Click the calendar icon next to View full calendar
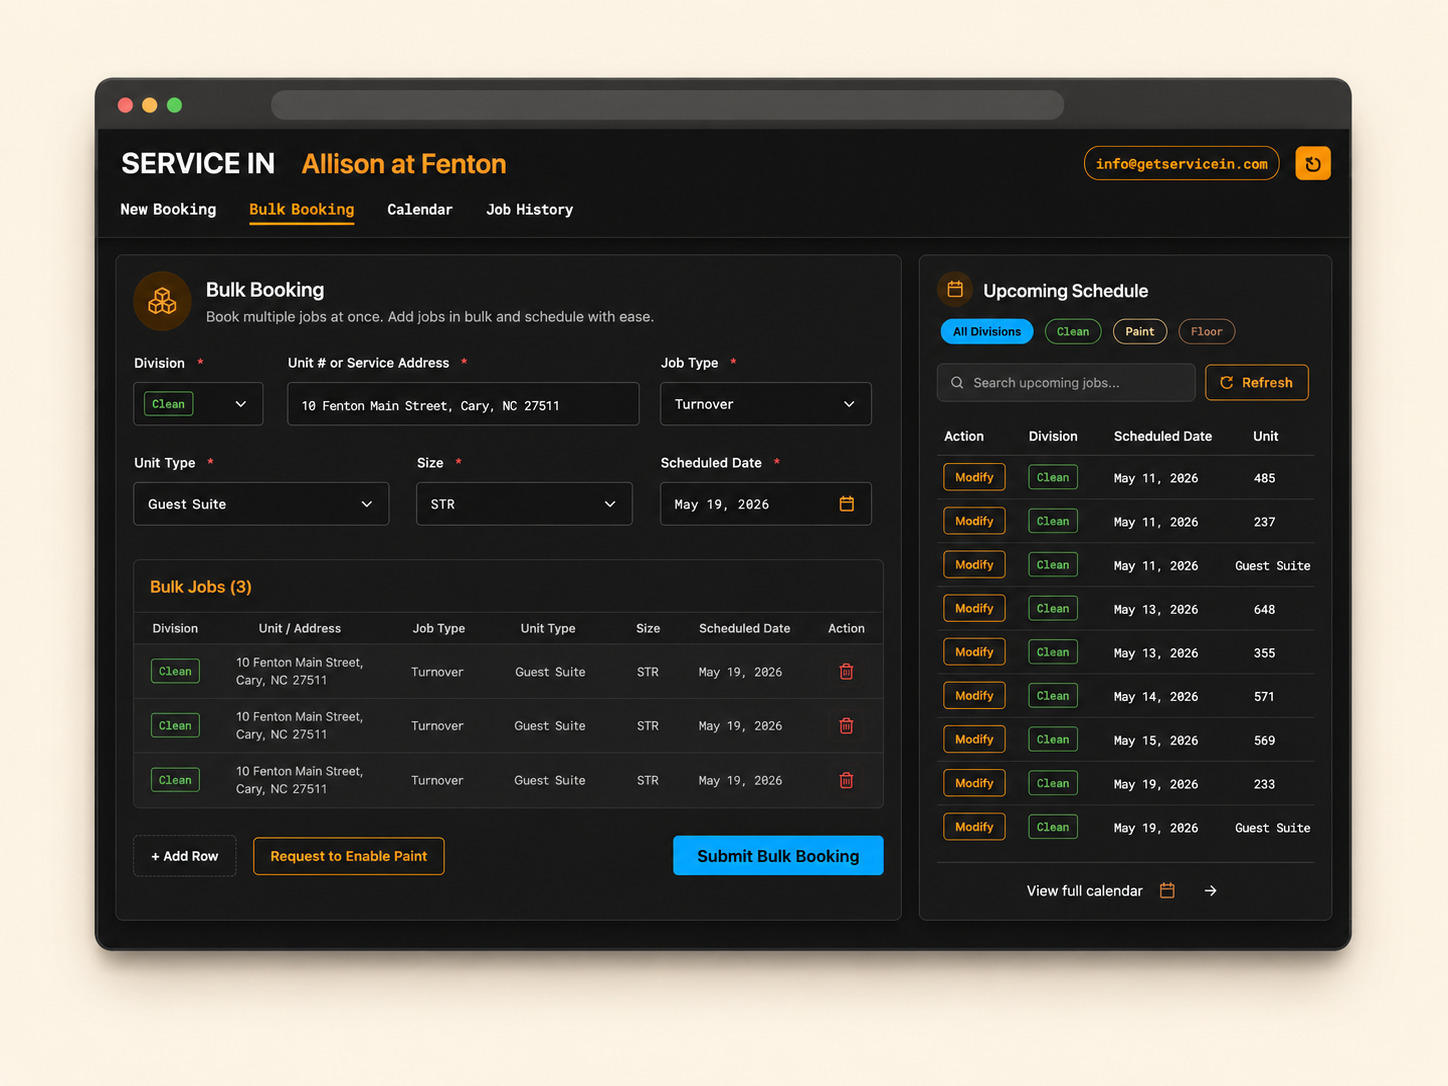The height and width of the screenshot is (1086, 1448). 1167,890
